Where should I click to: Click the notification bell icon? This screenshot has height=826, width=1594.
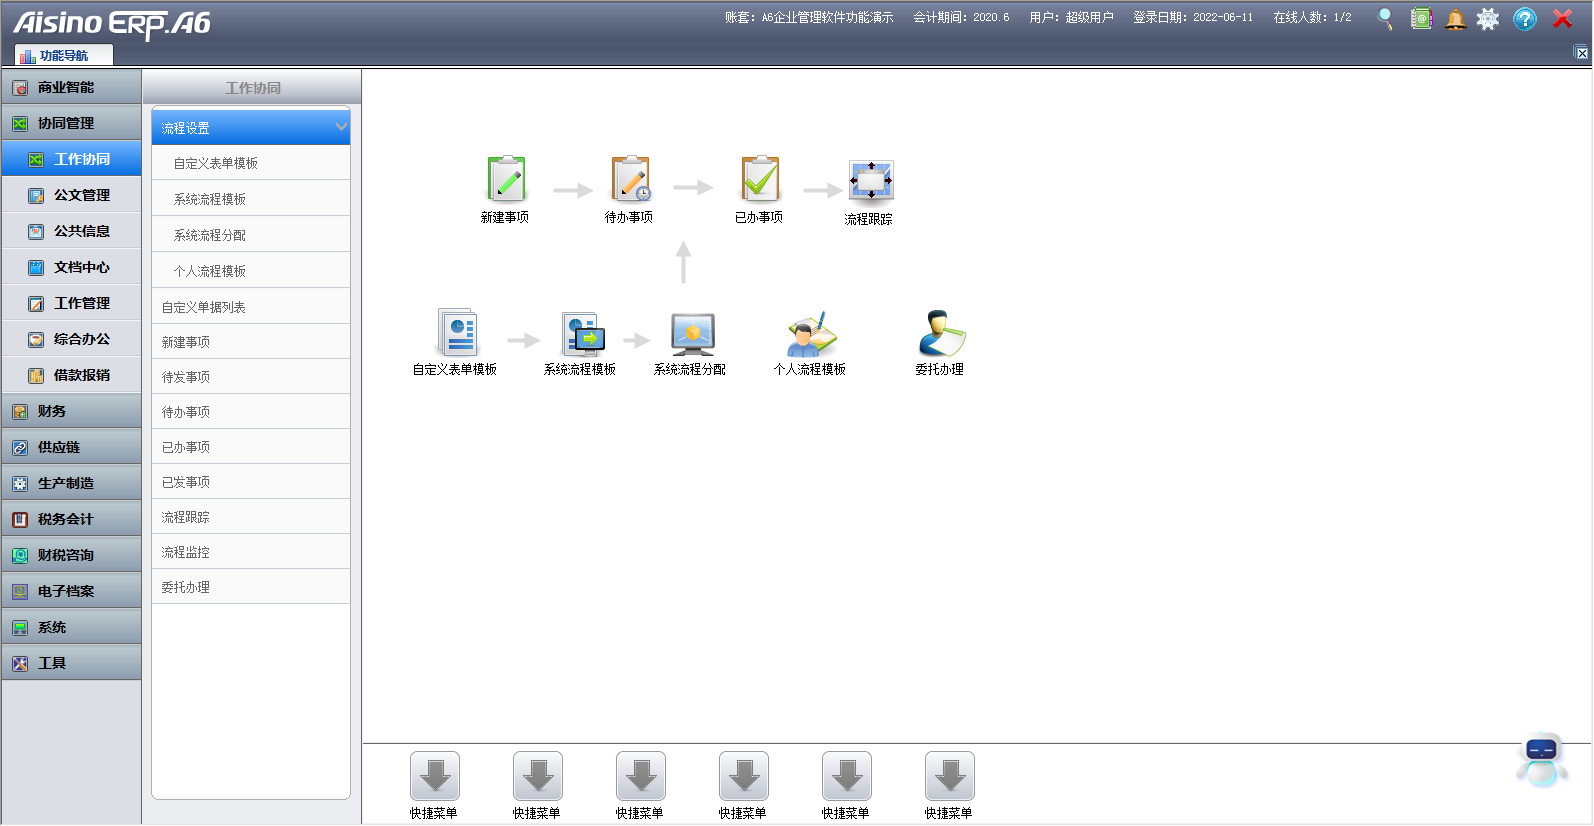tap(1455, 19)
